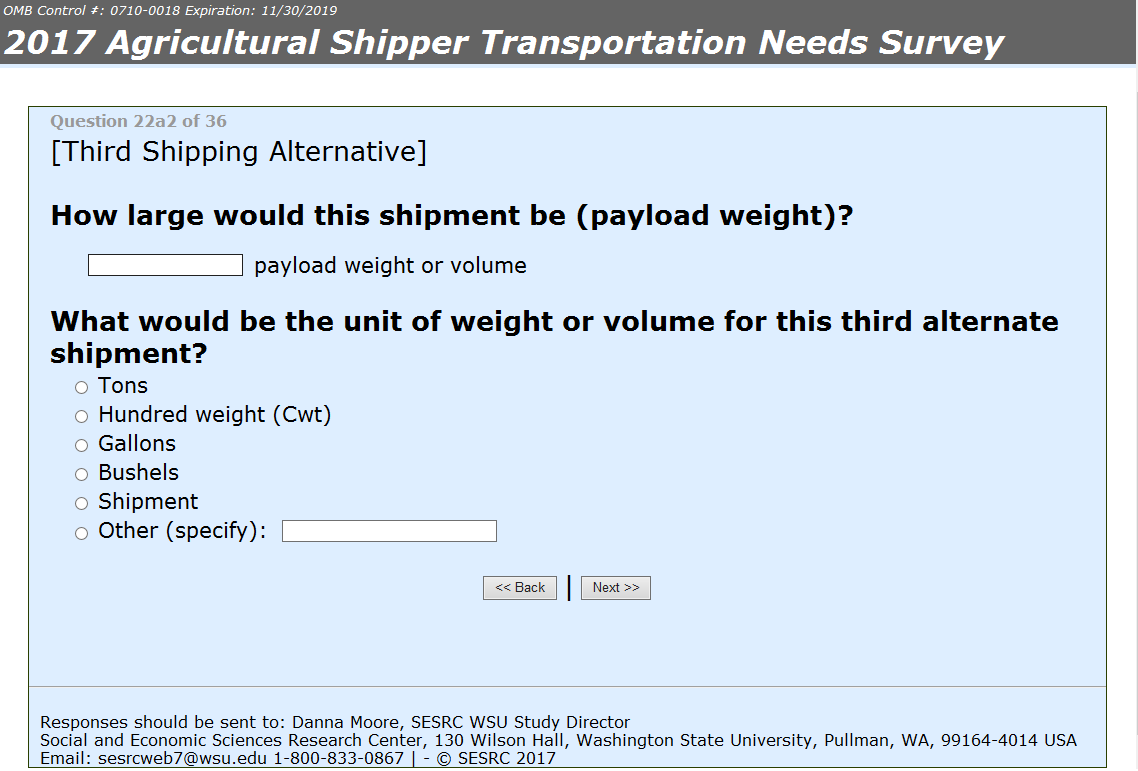Choose Shipment as the unit
This screenshot has width=1138, height=771.
(x=81, y=504)
